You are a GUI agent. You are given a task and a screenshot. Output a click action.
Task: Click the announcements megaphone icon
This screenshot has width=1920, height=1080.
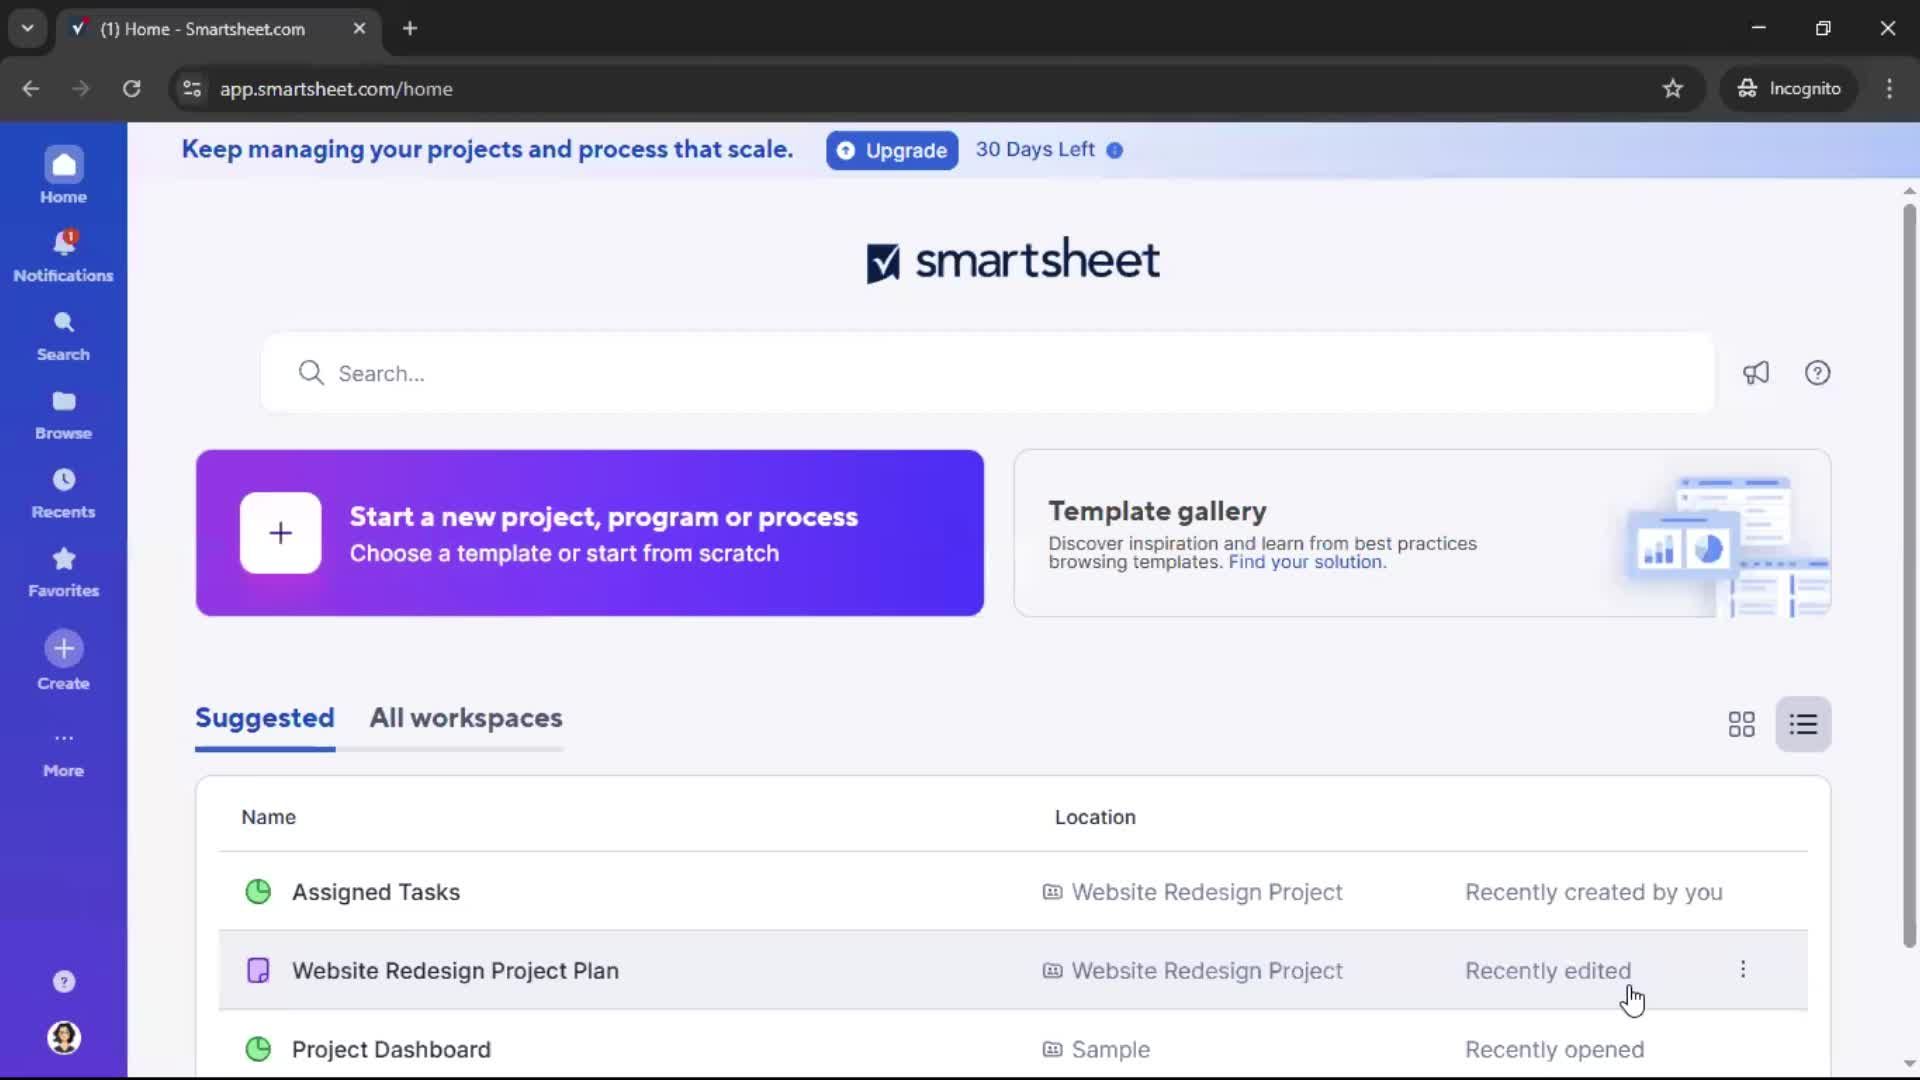pos(1756,373)
